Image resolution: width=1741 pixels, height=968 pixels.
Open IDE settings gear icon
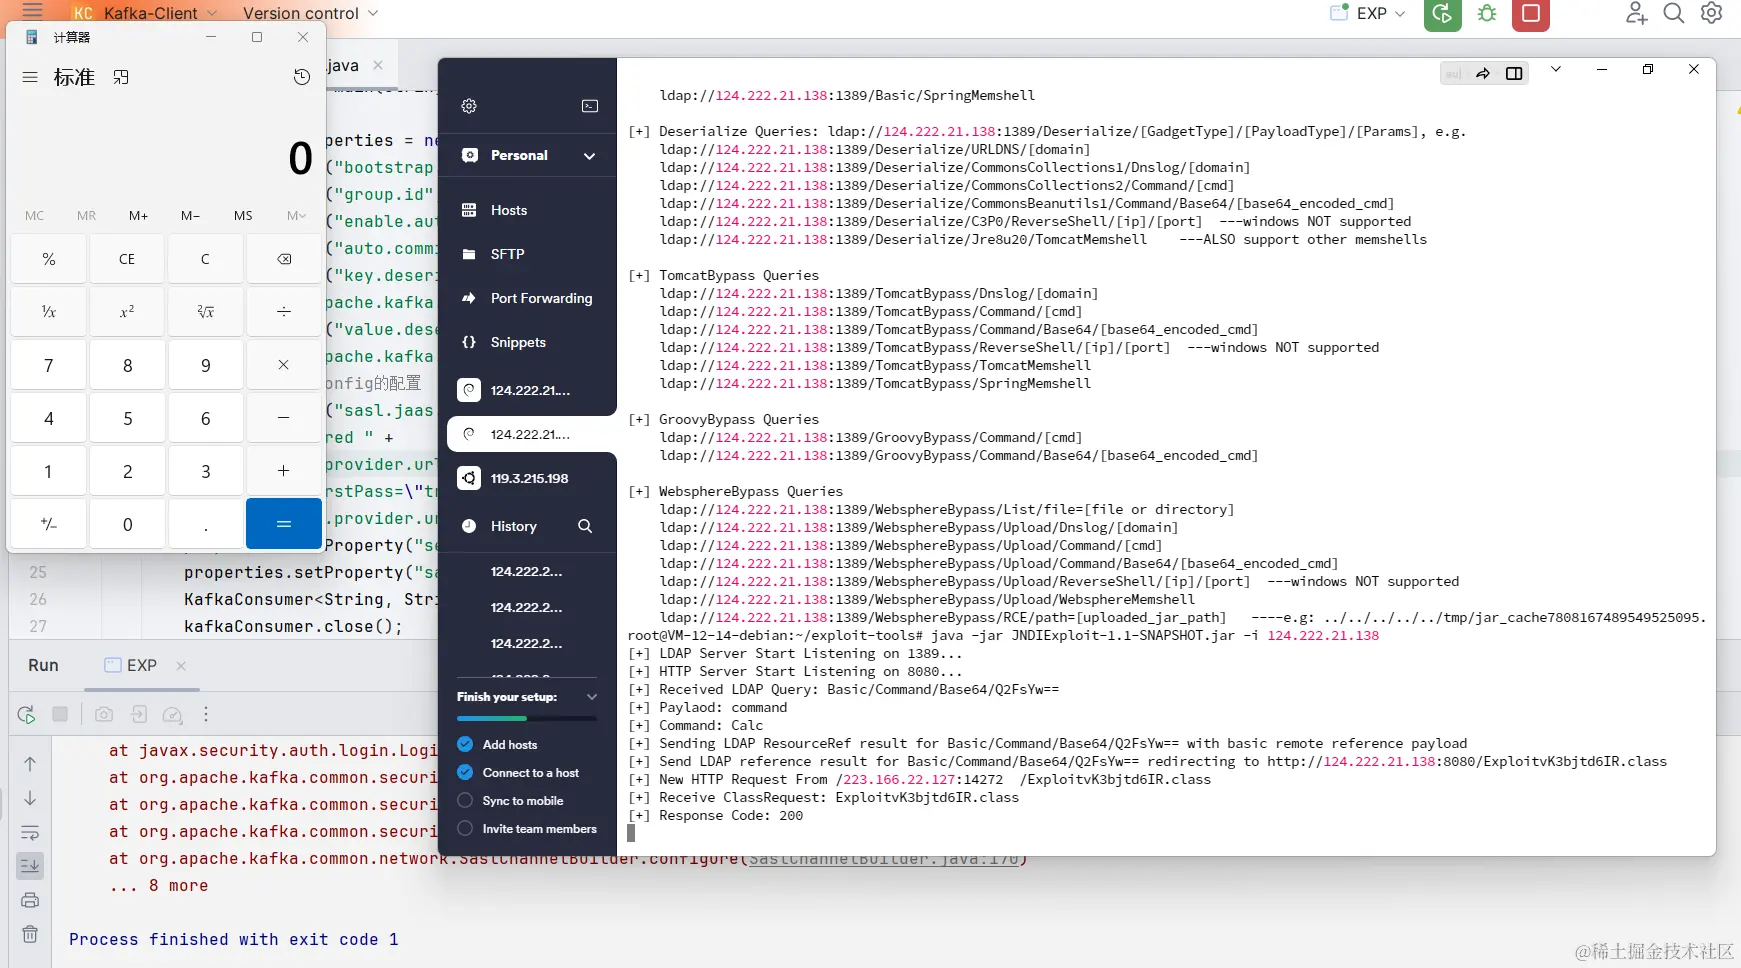pos(1711,13)
